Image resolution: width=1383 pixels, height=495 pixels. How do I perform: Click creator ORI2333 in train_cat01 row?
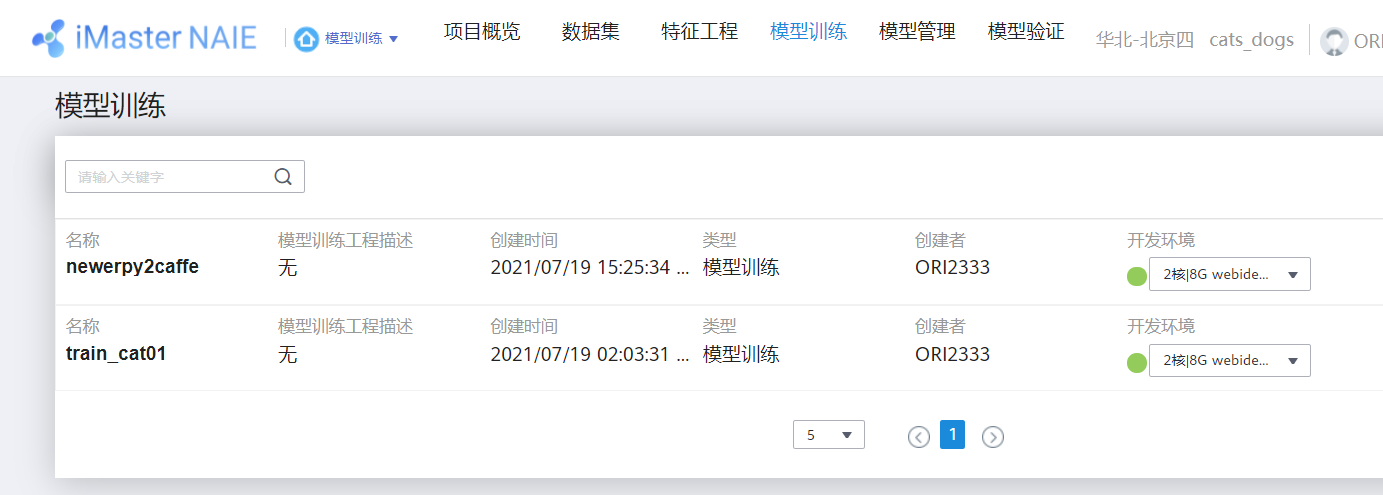coord(952,354)
